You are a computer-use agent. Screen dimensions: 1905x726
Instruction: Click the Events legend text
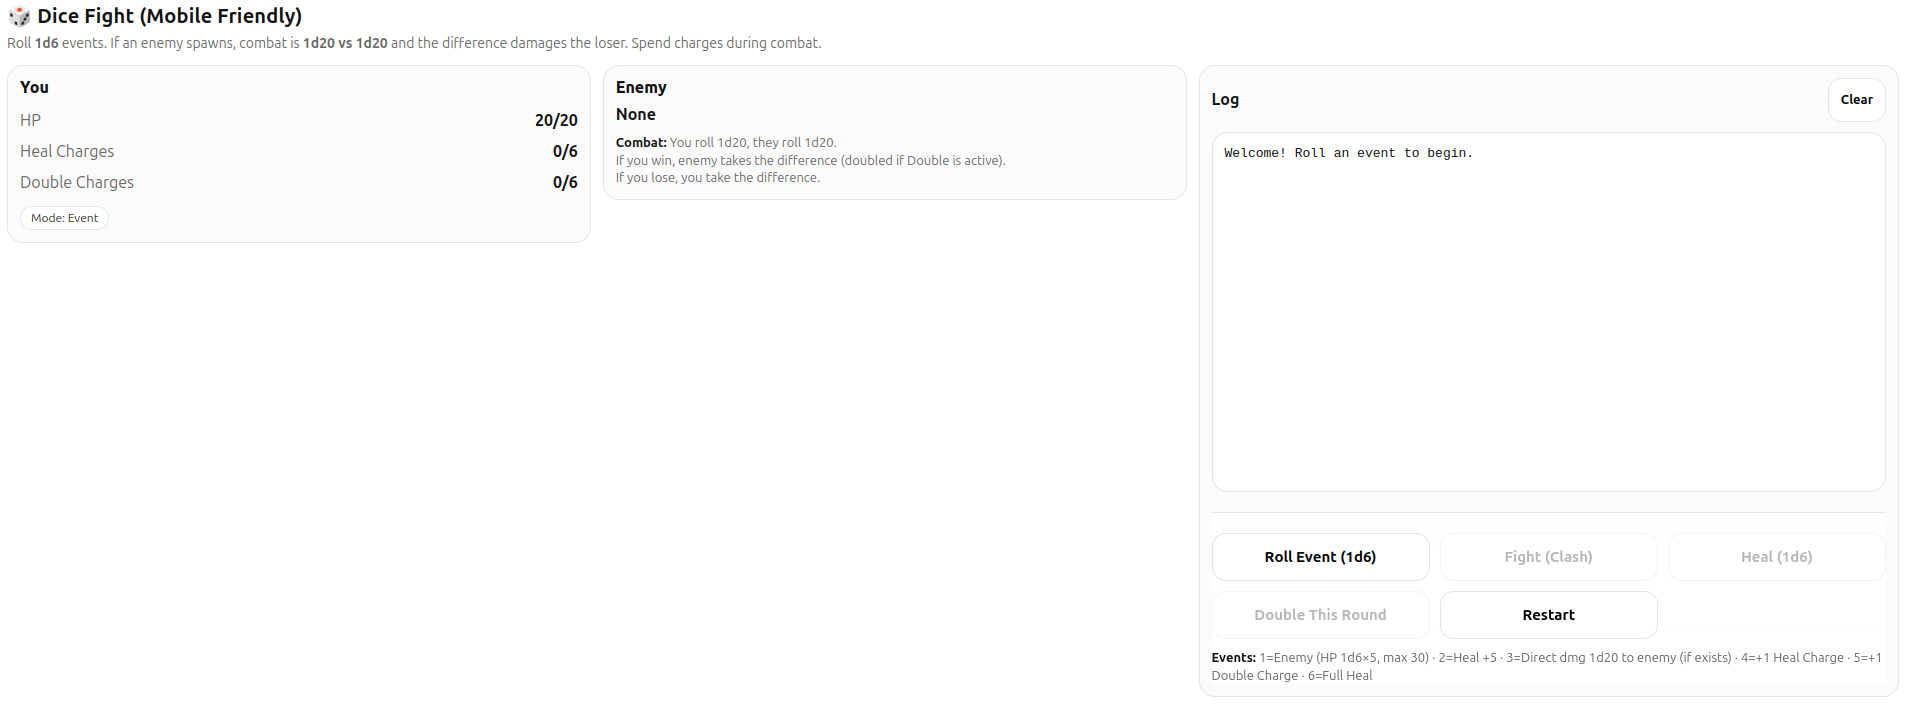1546,666
